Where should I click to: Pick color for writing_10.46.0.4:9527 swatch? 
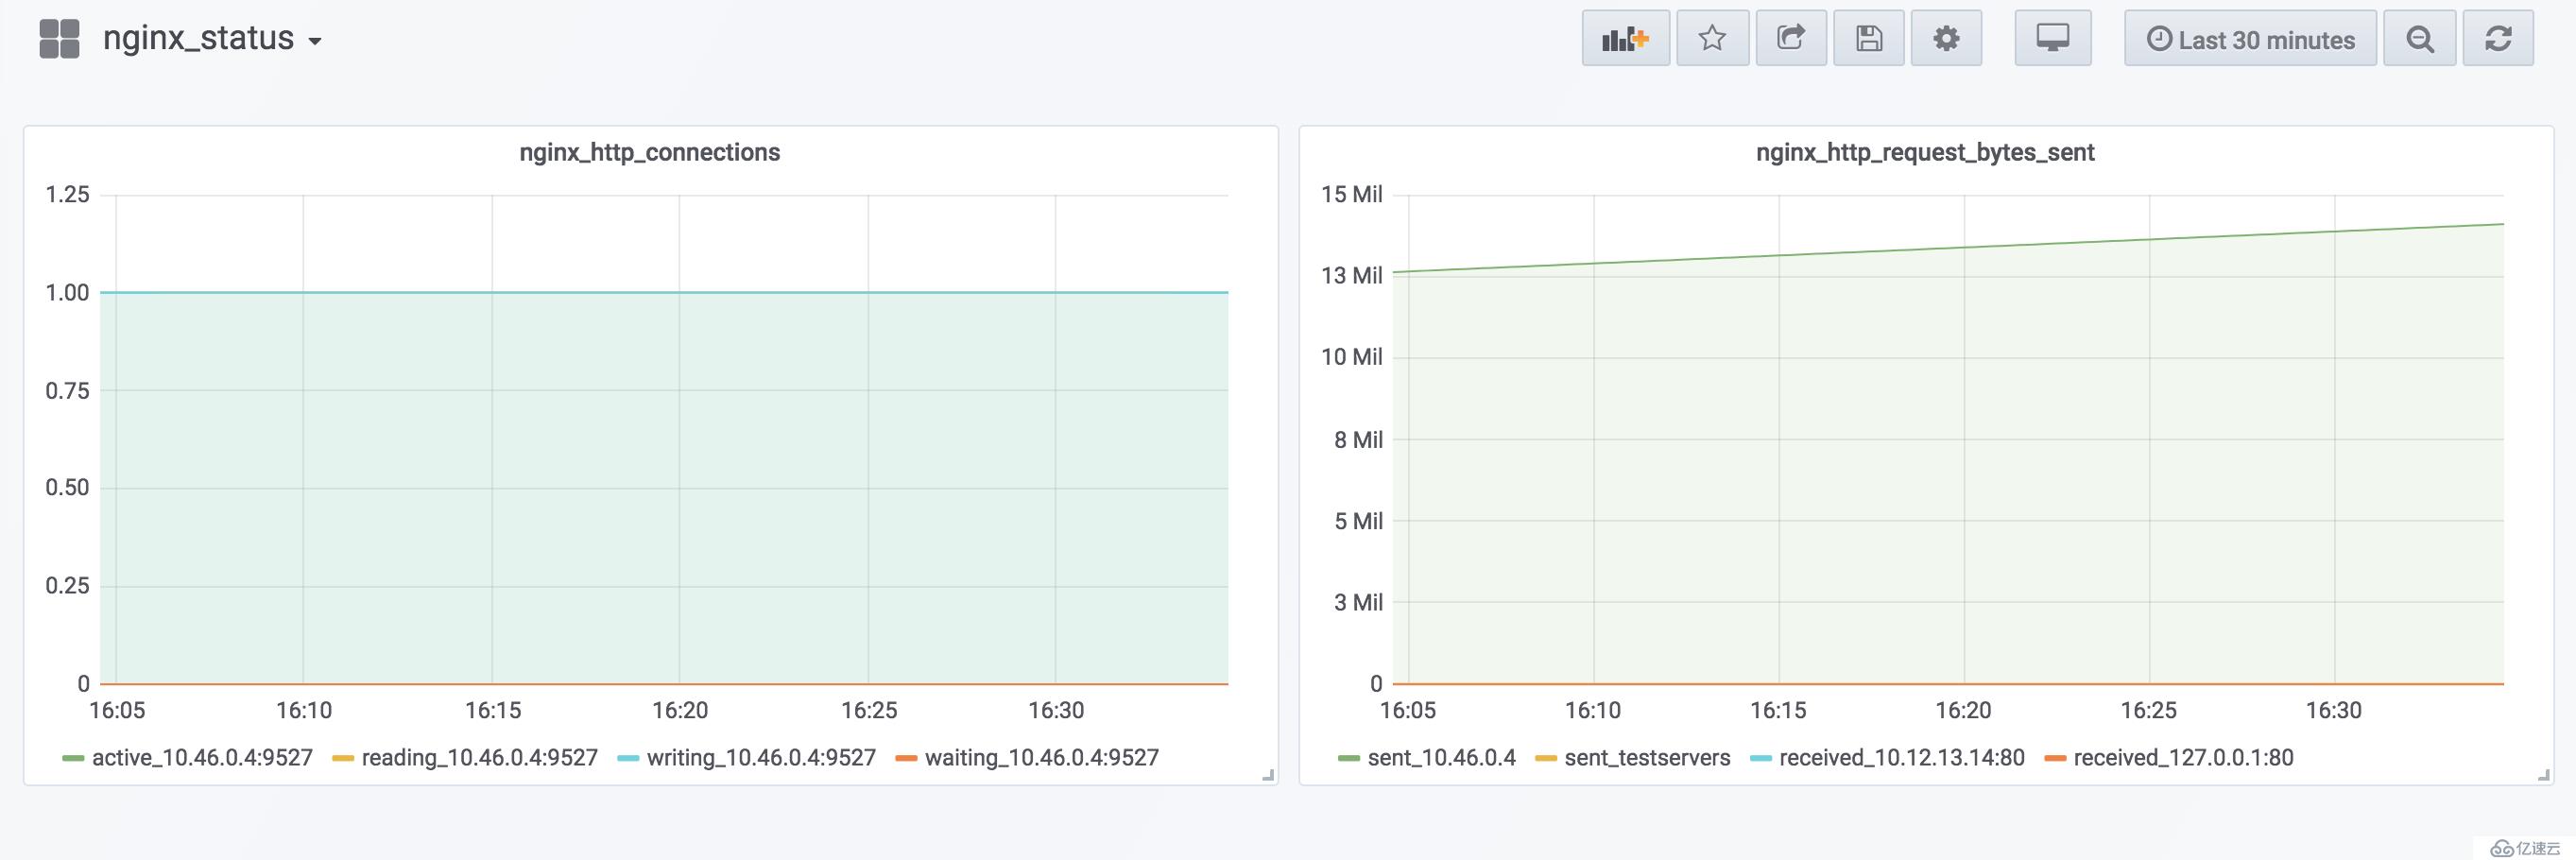pyautogui.click(x=628, y=759)
